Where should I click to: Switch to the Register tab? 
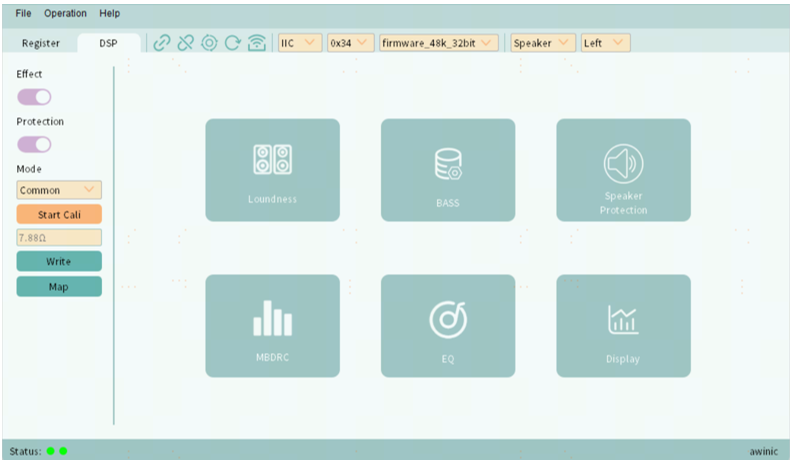[41, 43]
